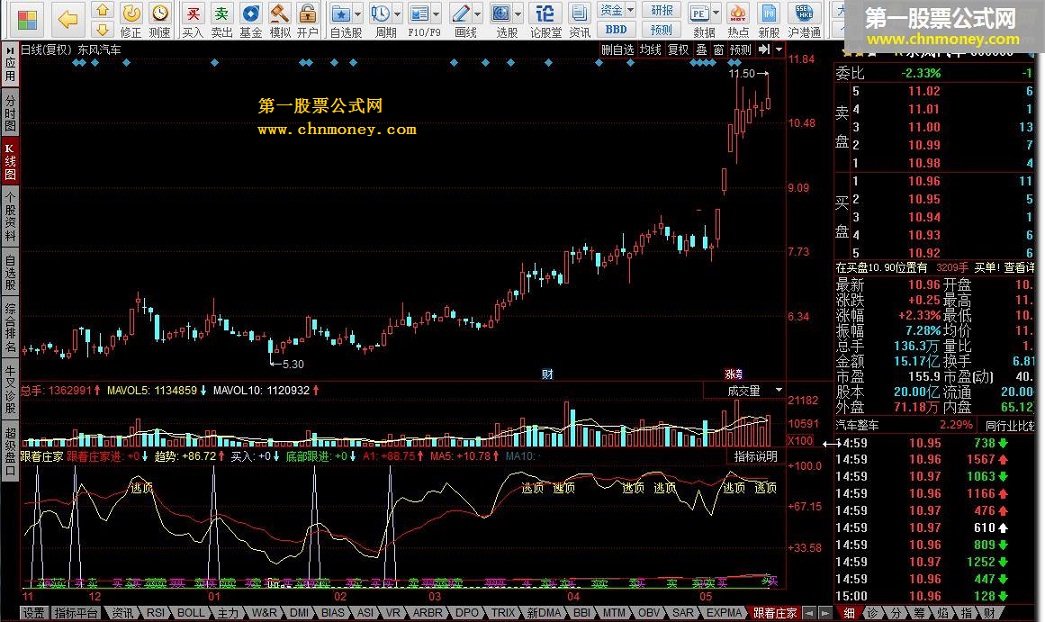This screenshot has width=1045, height=622.
Task: Toggle 预测 forecast on chart
Action: (740, 49)
